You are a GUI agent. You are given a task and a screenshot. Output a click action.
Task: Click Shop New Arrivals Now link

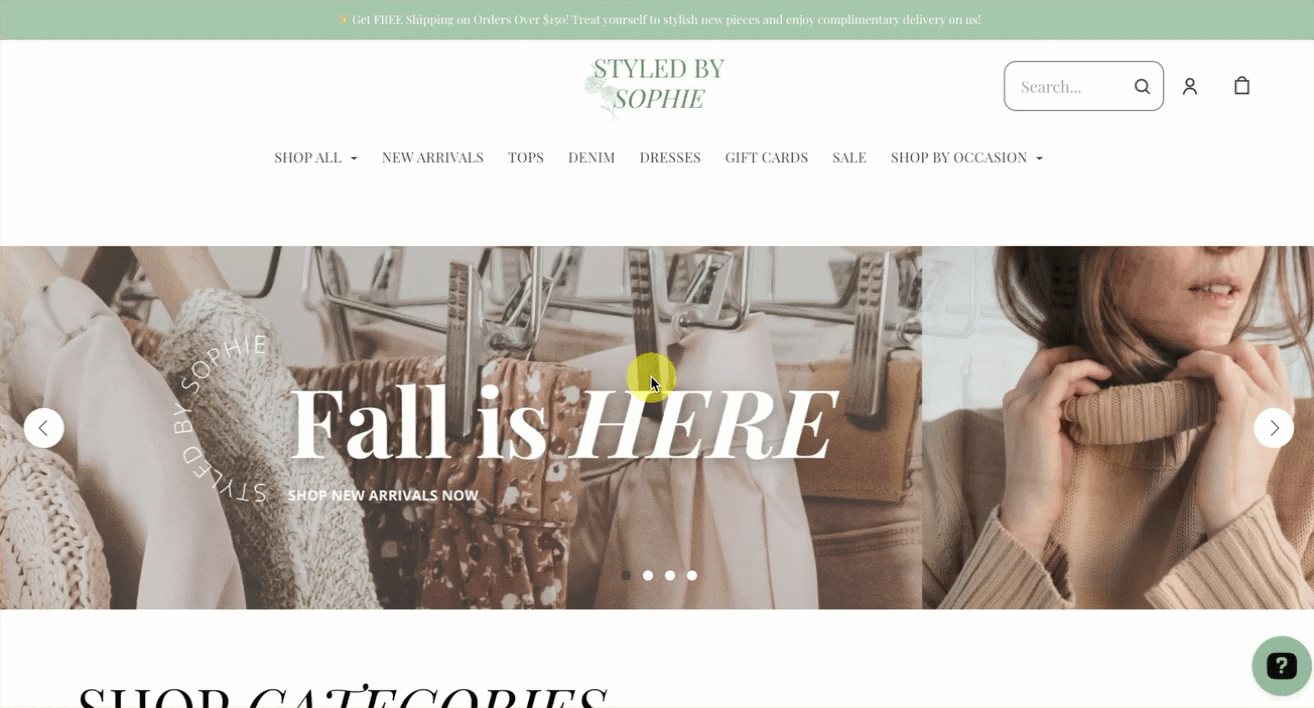point(383,495)
